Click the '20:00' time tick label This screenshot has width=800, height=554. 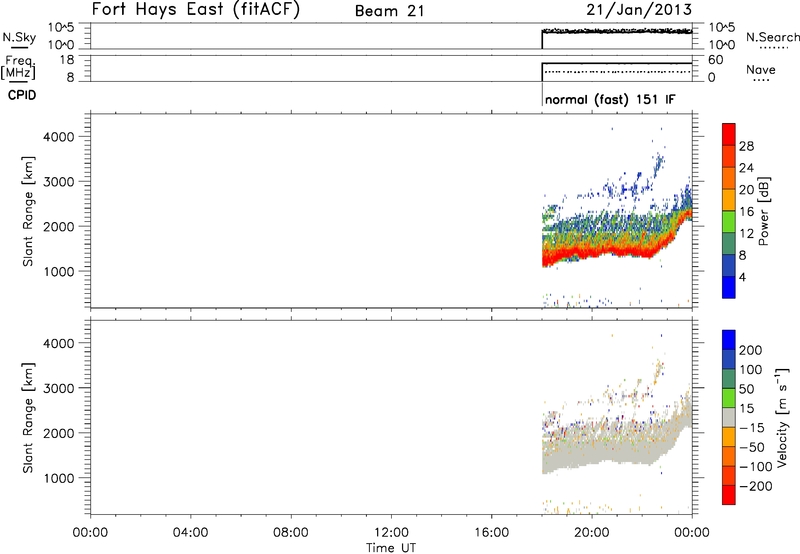pyautogui.click(x=591, y=533)
